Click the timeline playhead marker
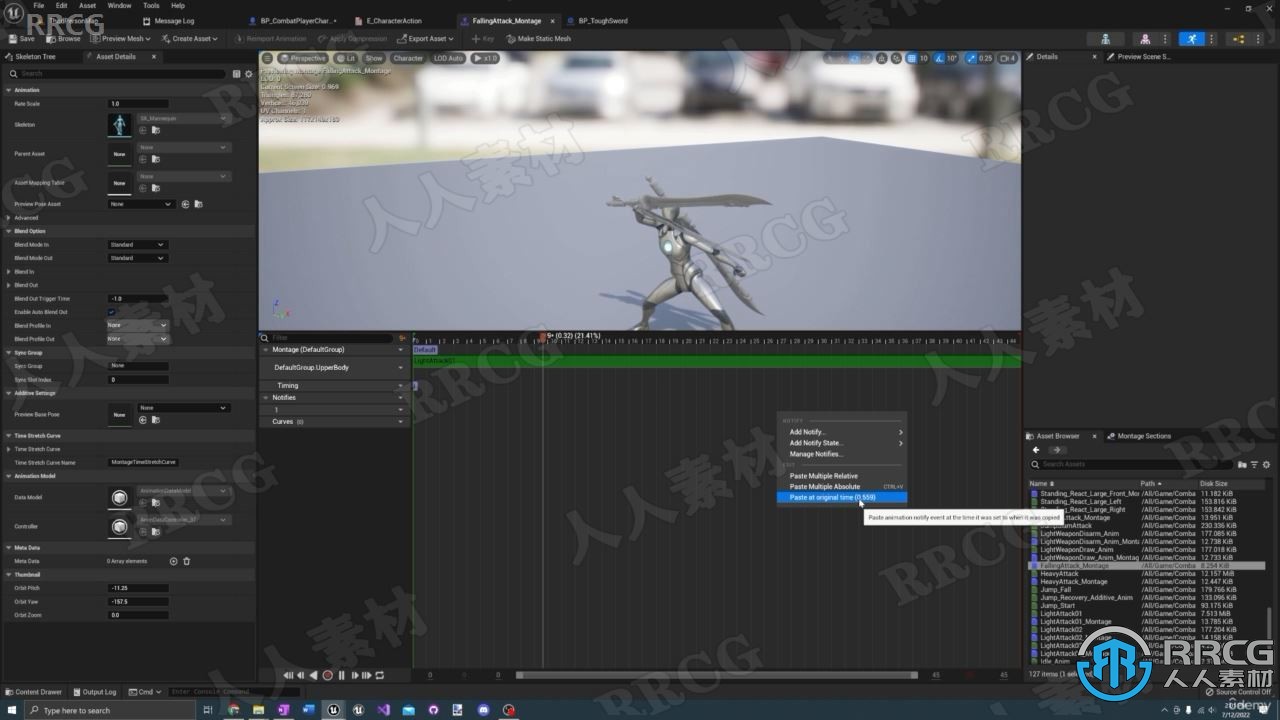1280x720 pixels. coord(544,337)
